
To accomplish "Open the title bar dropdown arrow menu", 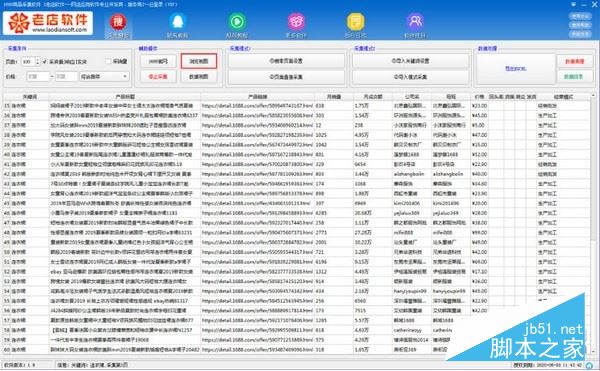I will 573,5.
